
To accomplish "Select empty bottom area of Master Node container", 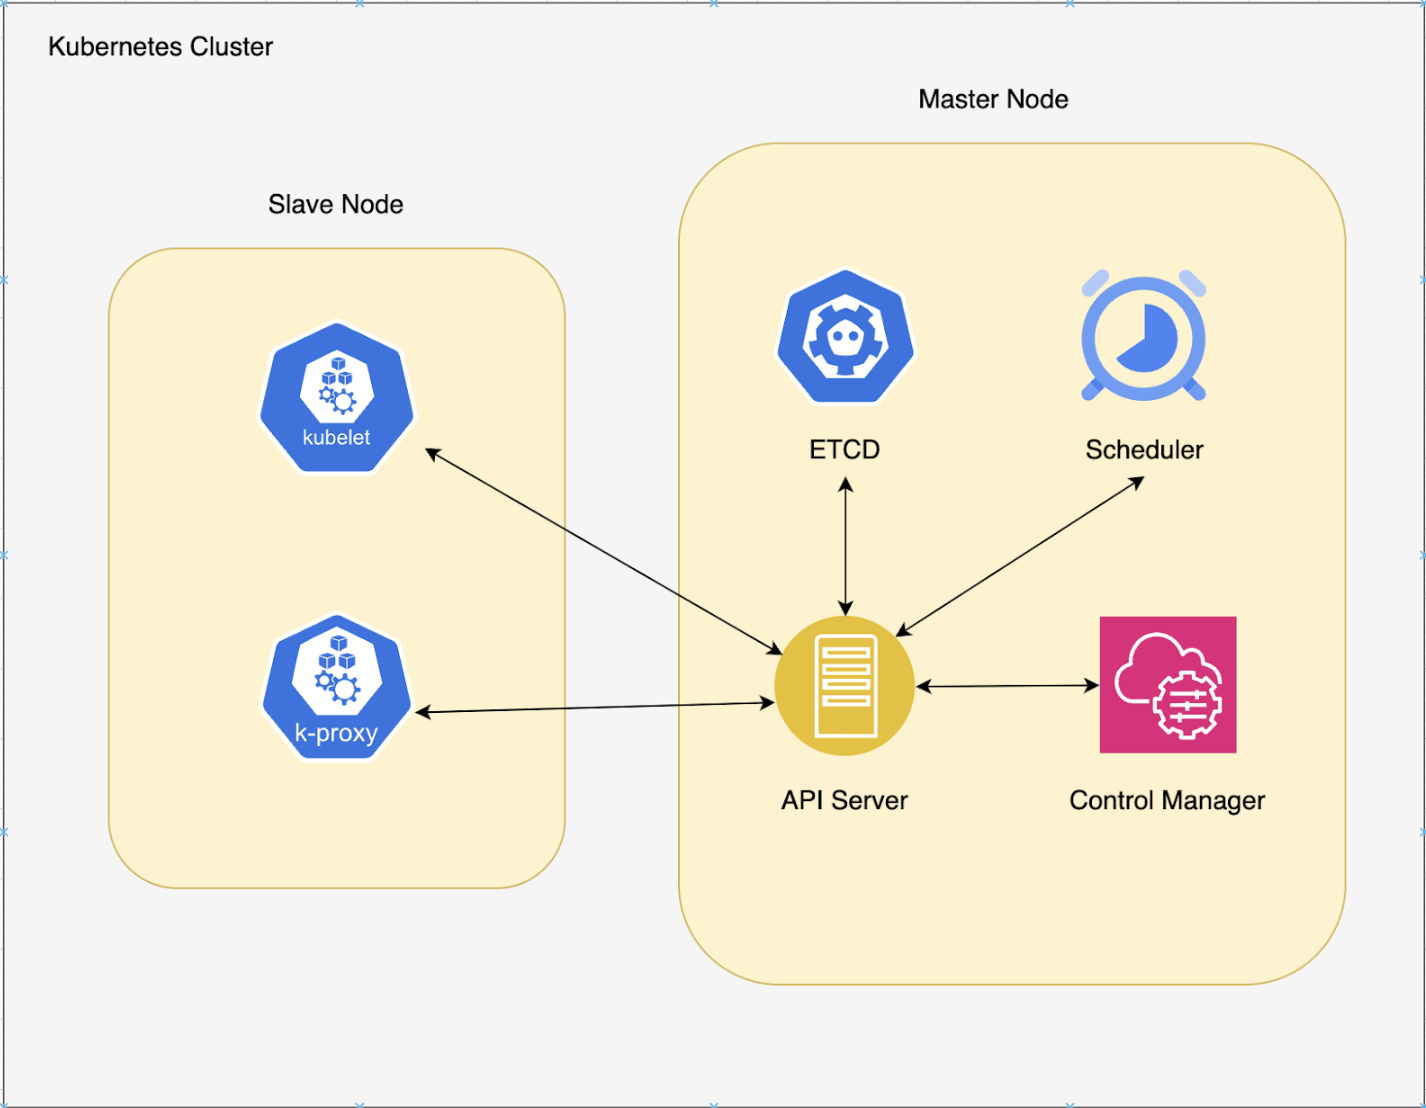I will coord(1011,900).
